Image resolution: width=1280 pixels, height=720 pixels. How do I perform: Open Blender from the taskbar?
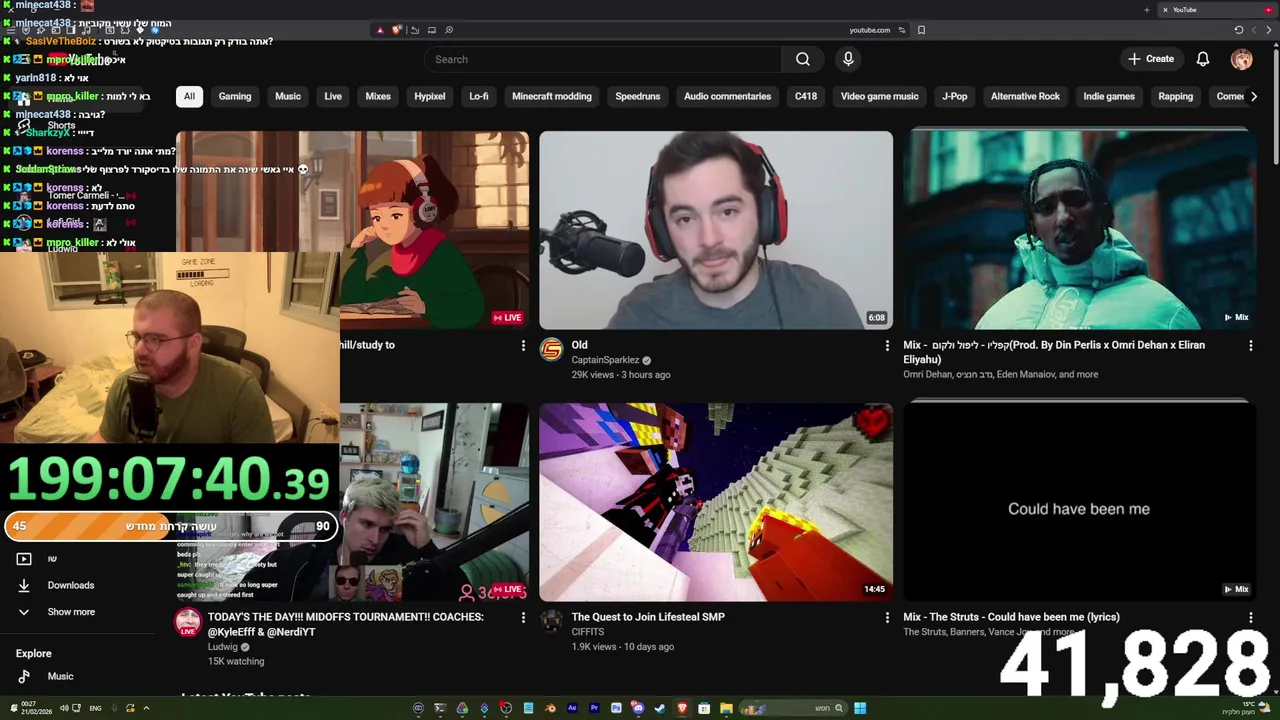click(550, 708)
